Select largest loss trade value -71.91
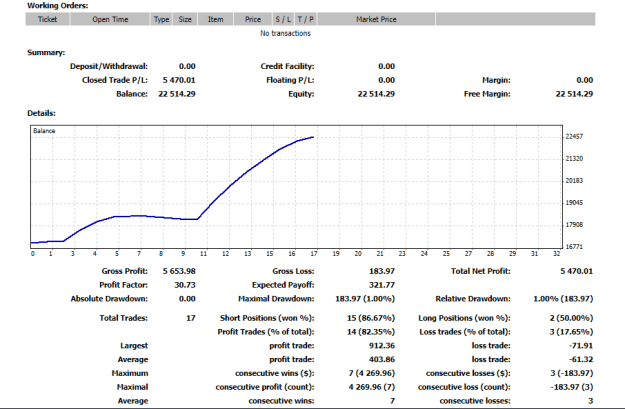Image resolution: width=625 pixels, height=409 pixels. pyautogui.click(x=581, y=346)
